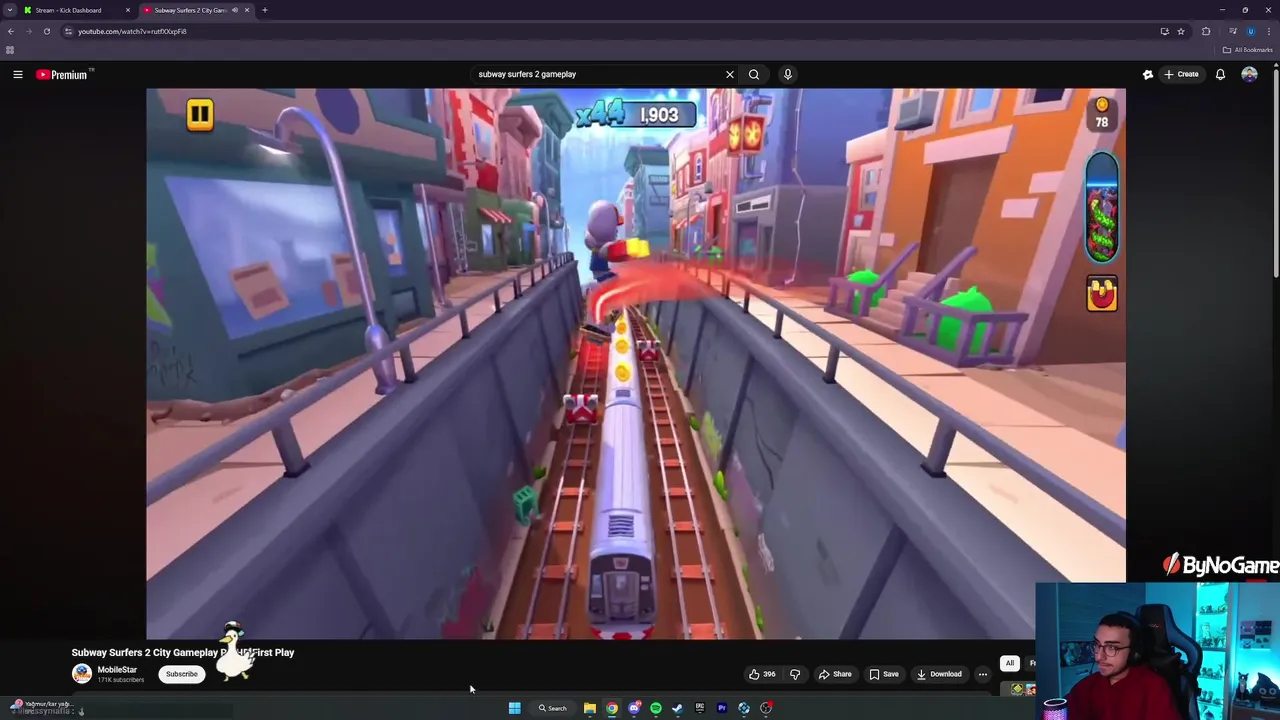Select the All chip in related videos
Viewport: 1280px width, 720px height.
1010,663
